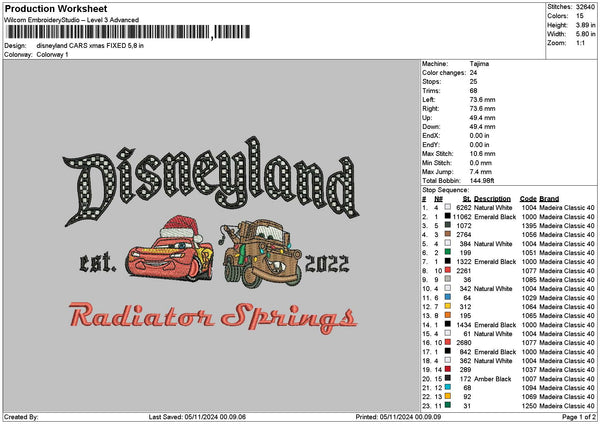This screenshot has height=424, width=600.
Task: Click the 'Stop Sequence:' heading
Action: pos(445,190)
